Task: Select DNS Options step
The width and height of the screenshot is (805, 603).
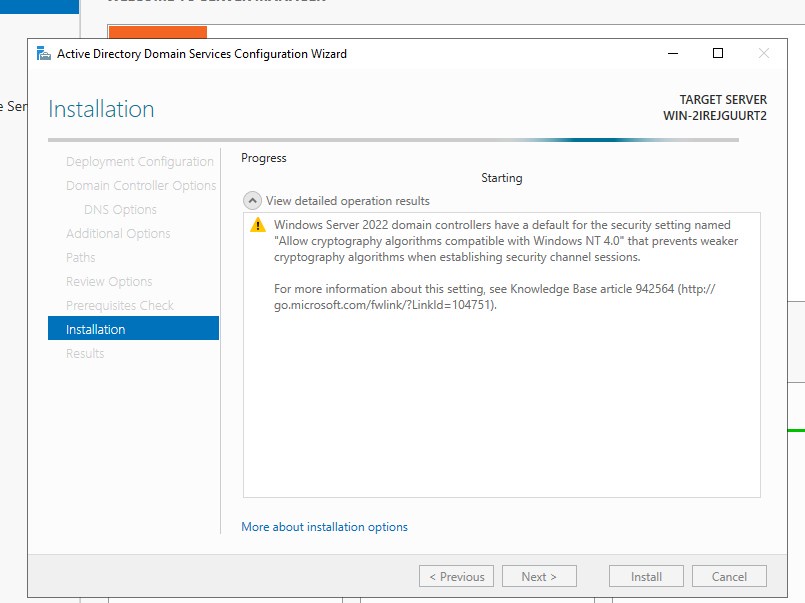Action: point(120,209)
